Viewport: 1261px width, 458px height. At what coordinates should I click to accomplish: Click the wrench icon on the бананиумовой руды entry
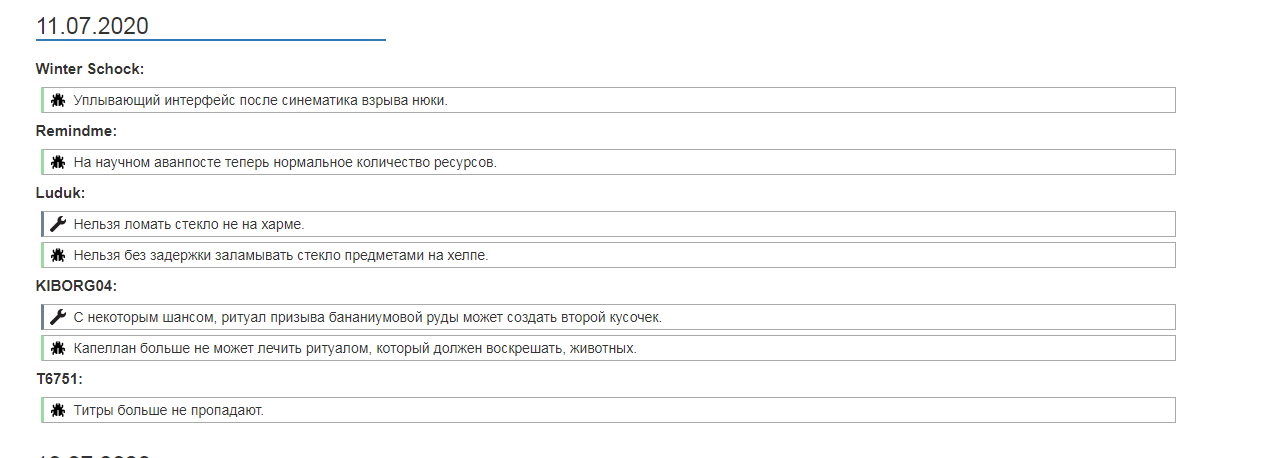58,317
